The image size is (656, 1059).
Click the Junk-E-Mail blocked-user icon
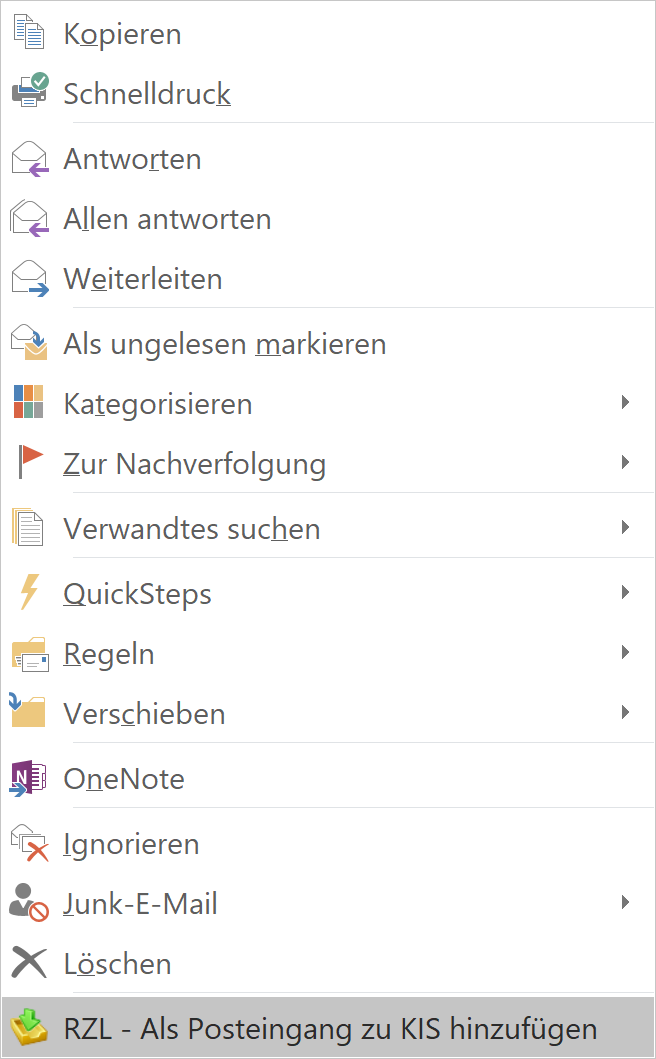28,902
